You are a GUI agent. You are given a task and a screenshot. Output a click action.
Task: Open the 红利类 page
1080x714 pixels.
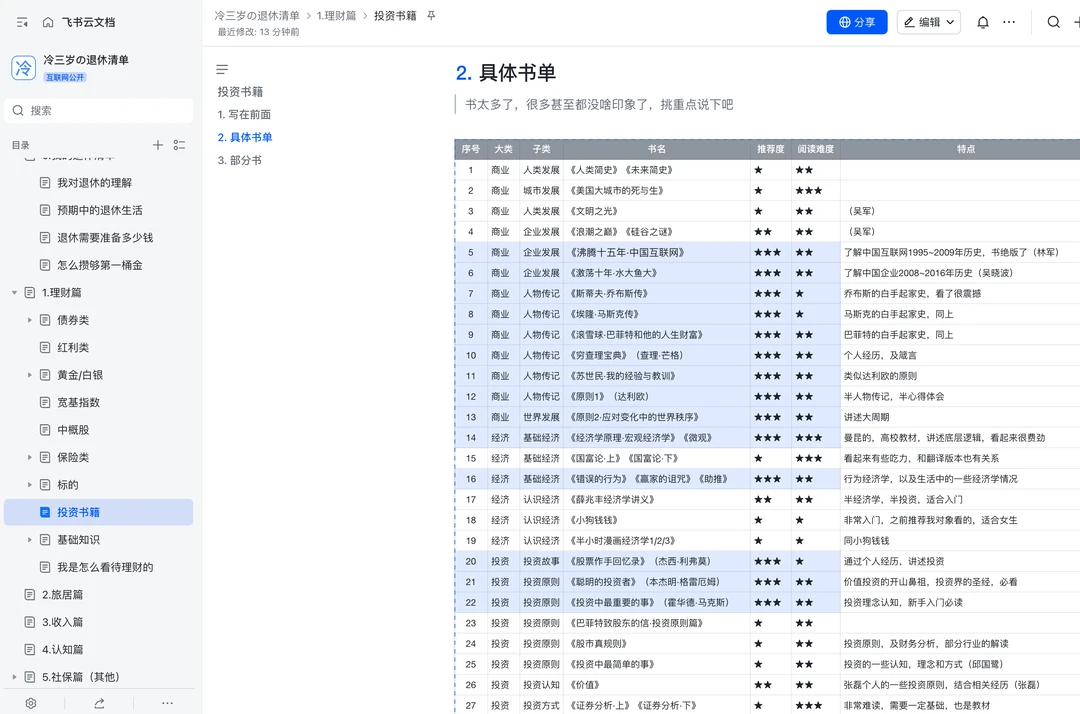(73, 348)
